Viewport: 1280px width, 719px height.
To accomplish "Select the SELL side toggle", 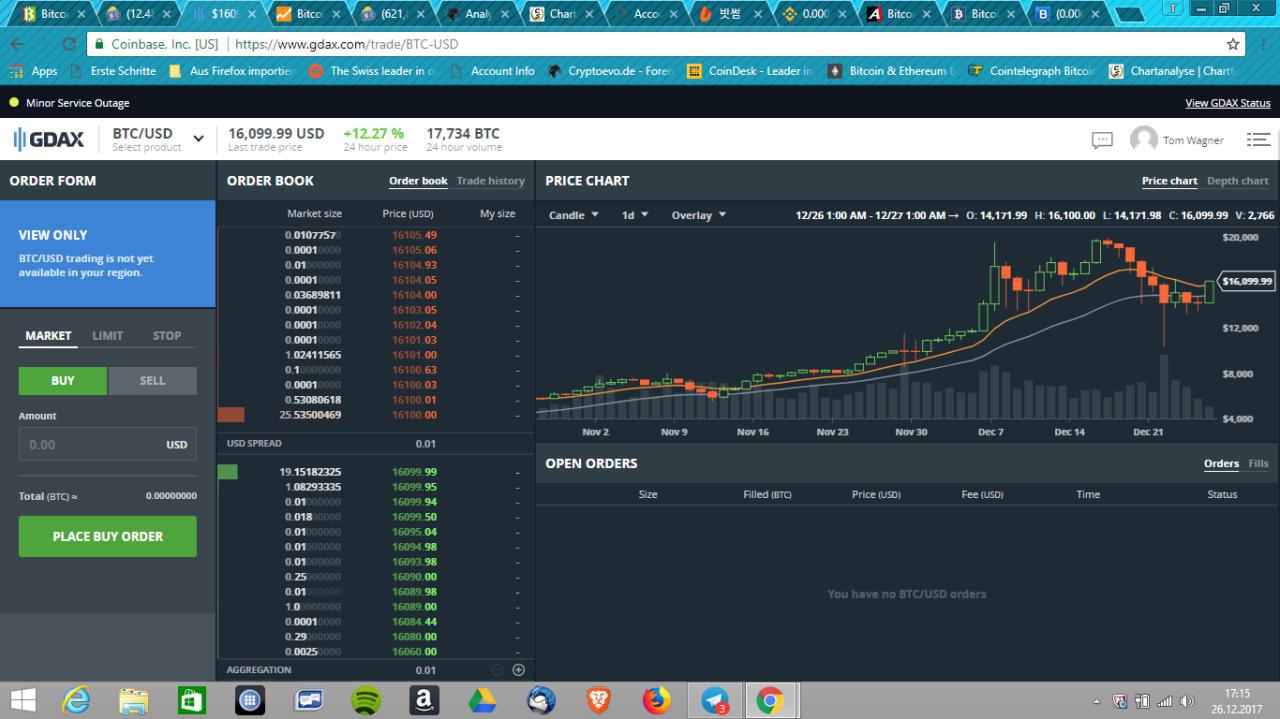I will 152,381.
